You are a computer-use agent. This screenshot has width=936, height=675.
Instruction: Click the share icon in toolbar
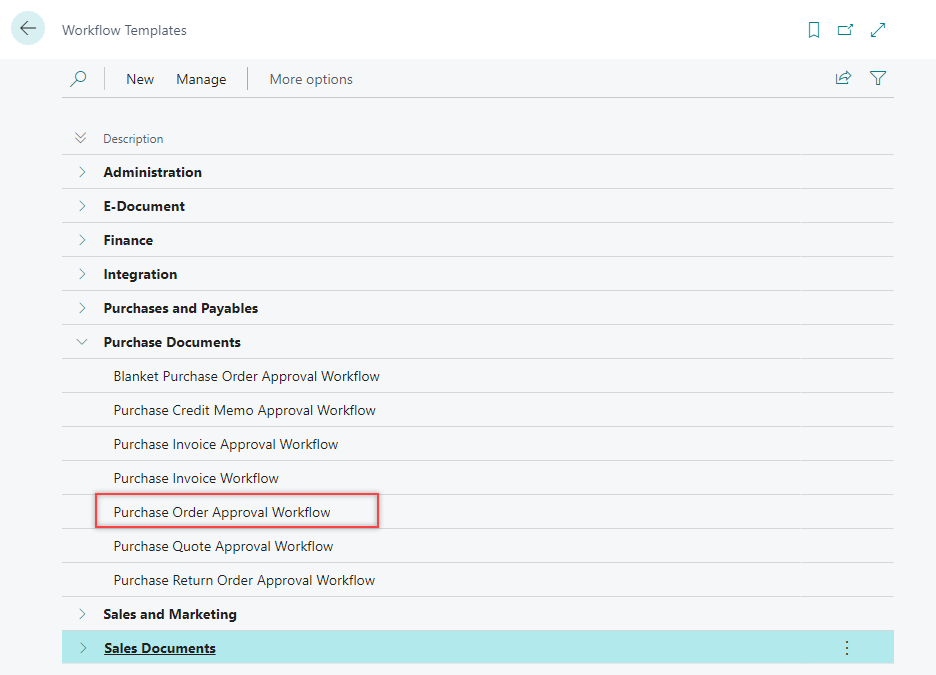pos(843,78)
